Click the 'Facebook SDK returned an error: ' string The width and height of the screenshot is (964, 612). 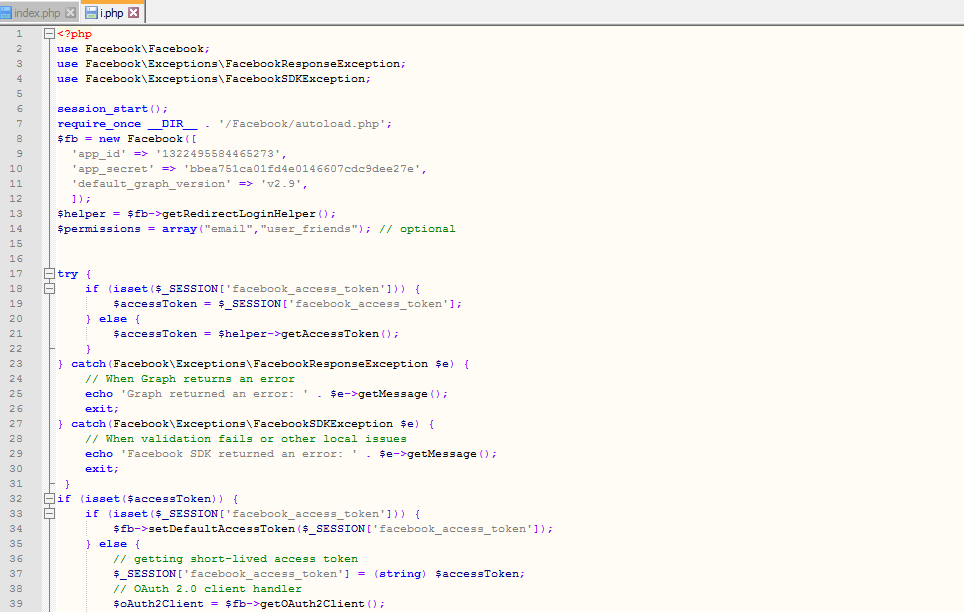(x=239, y=454)
